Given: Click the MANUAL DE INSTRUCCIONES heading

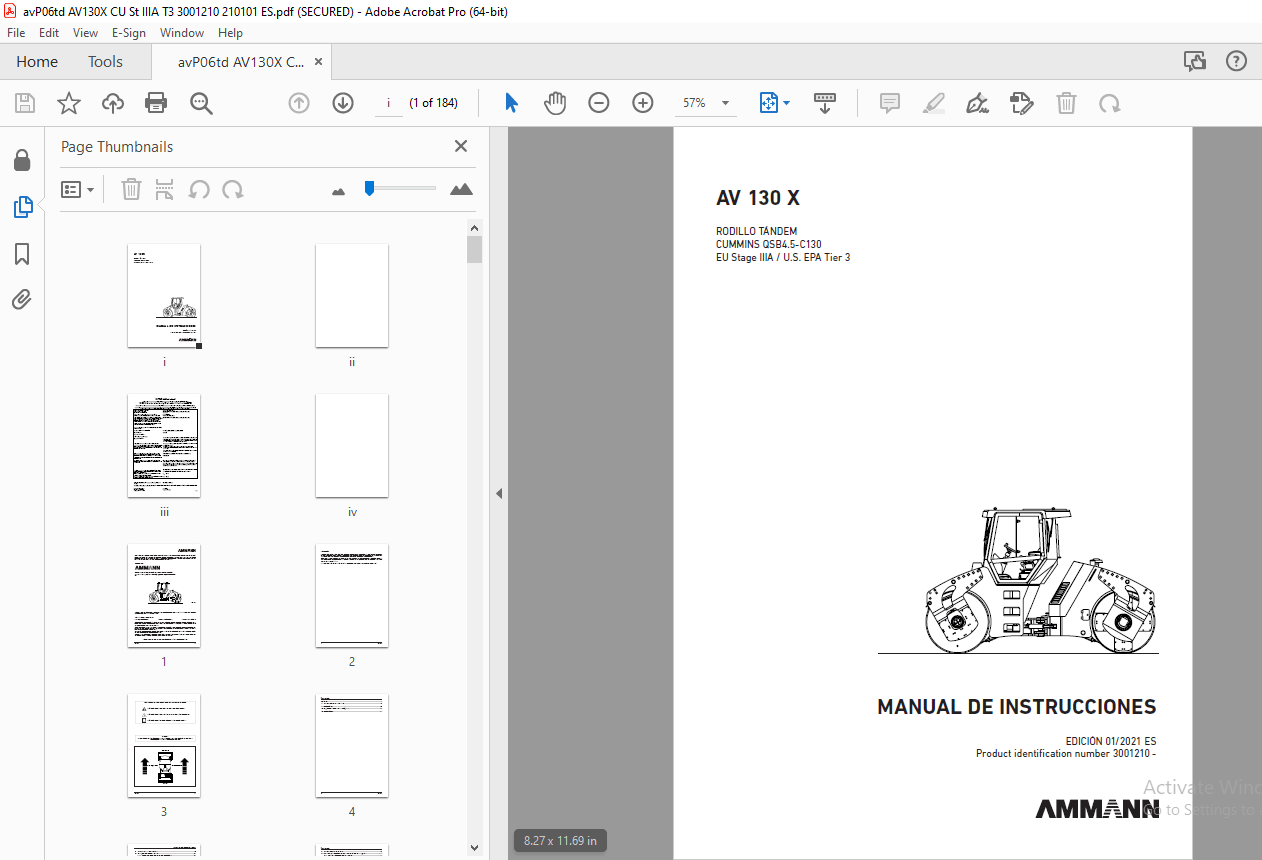Looking at the screenshot, I should pyautogui.click(x=1016, y=707).
